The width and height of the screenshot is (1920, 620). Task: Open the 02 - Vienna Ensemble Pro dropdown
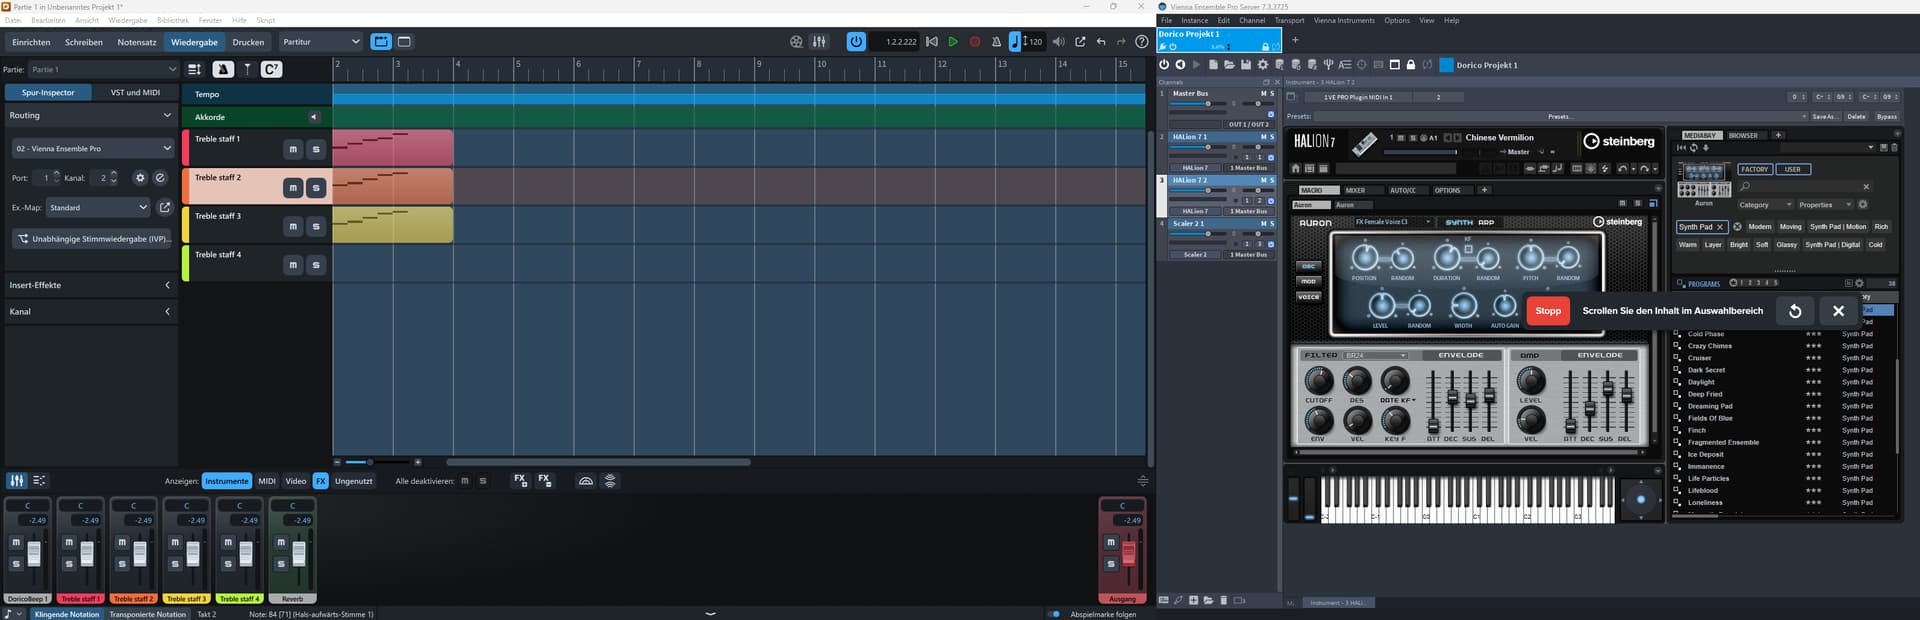click(93, 148)
